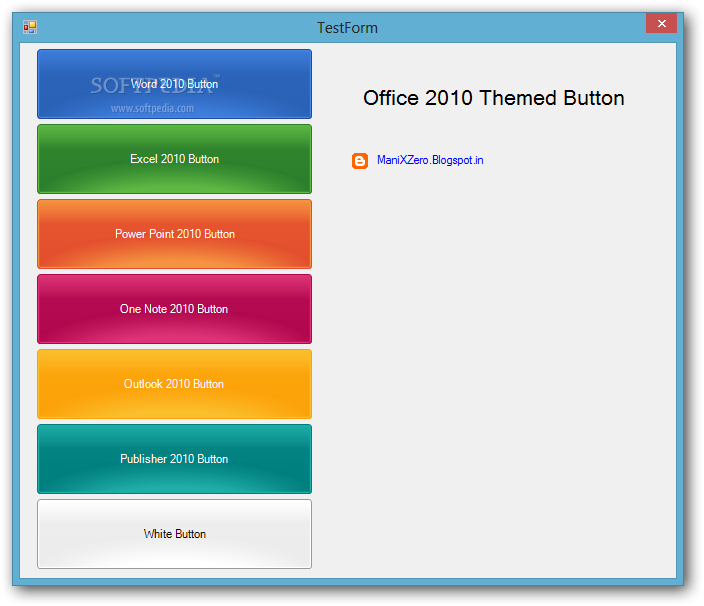The image size is (704, 606).
Task: Click the TestForm title text
Action: (348, 28)
